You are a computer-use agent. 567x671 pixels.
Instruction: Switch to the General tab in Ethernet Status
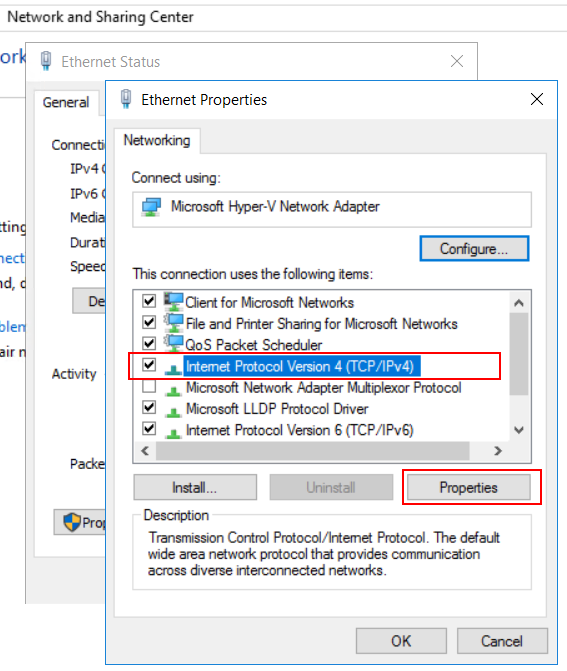[x=66, y=102]
